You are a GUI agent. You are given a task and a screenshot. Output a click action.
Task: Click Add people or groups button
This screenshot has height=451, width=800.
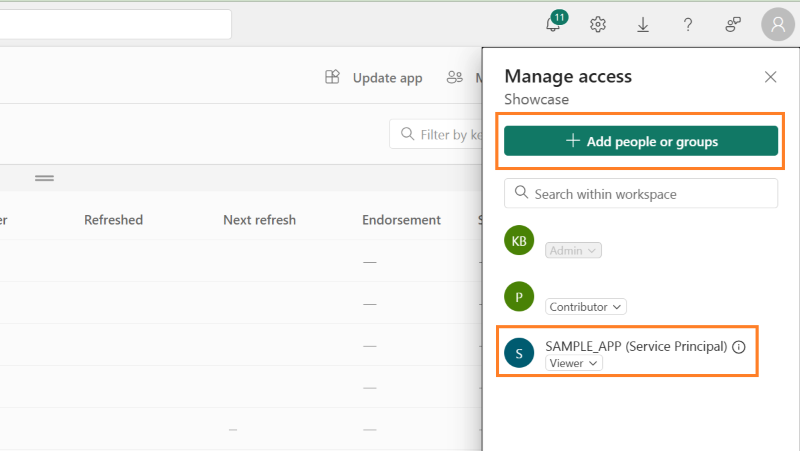coord(641,141)
